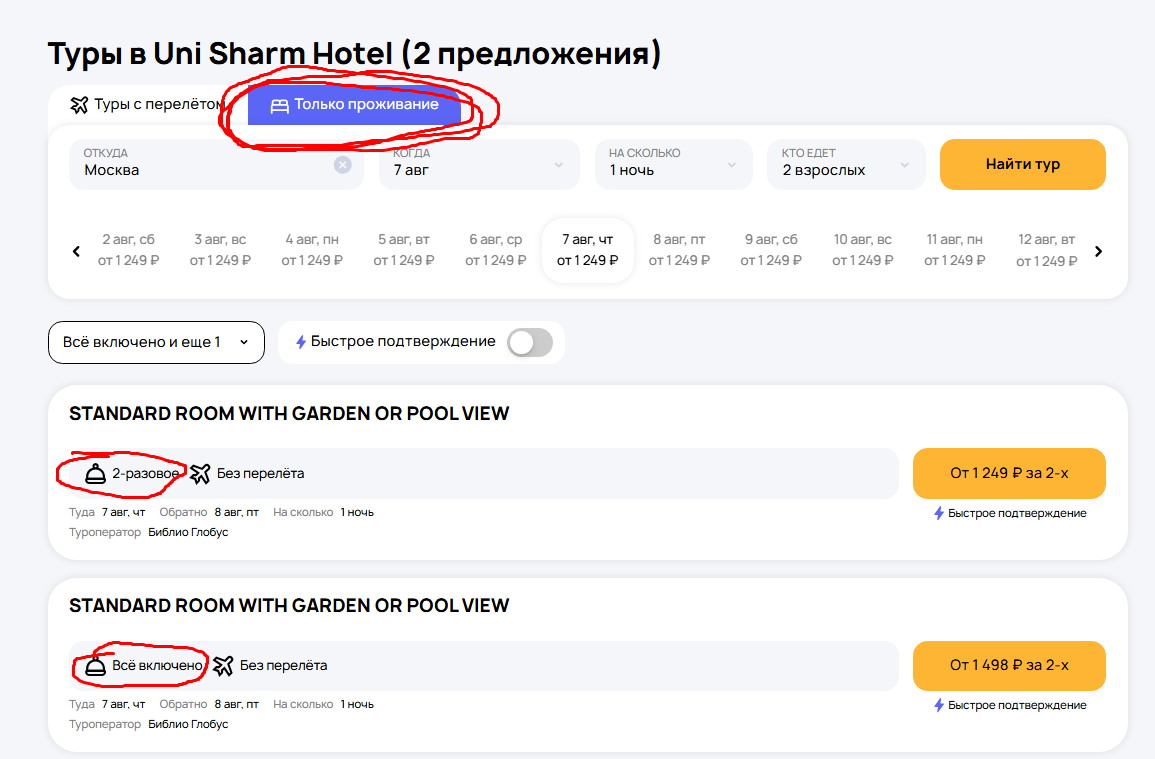Pick the 10 авг, вс date option
The image size is (1155, 759).
coord(863,250)
